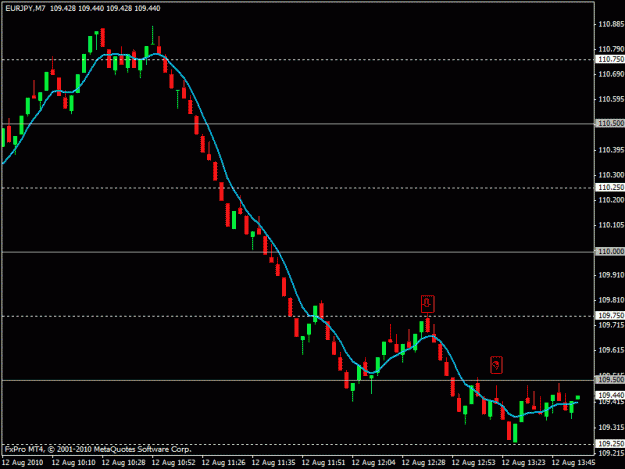Click the 110.300 price scale label
625x469 pixels.
(x=611, y=175)
